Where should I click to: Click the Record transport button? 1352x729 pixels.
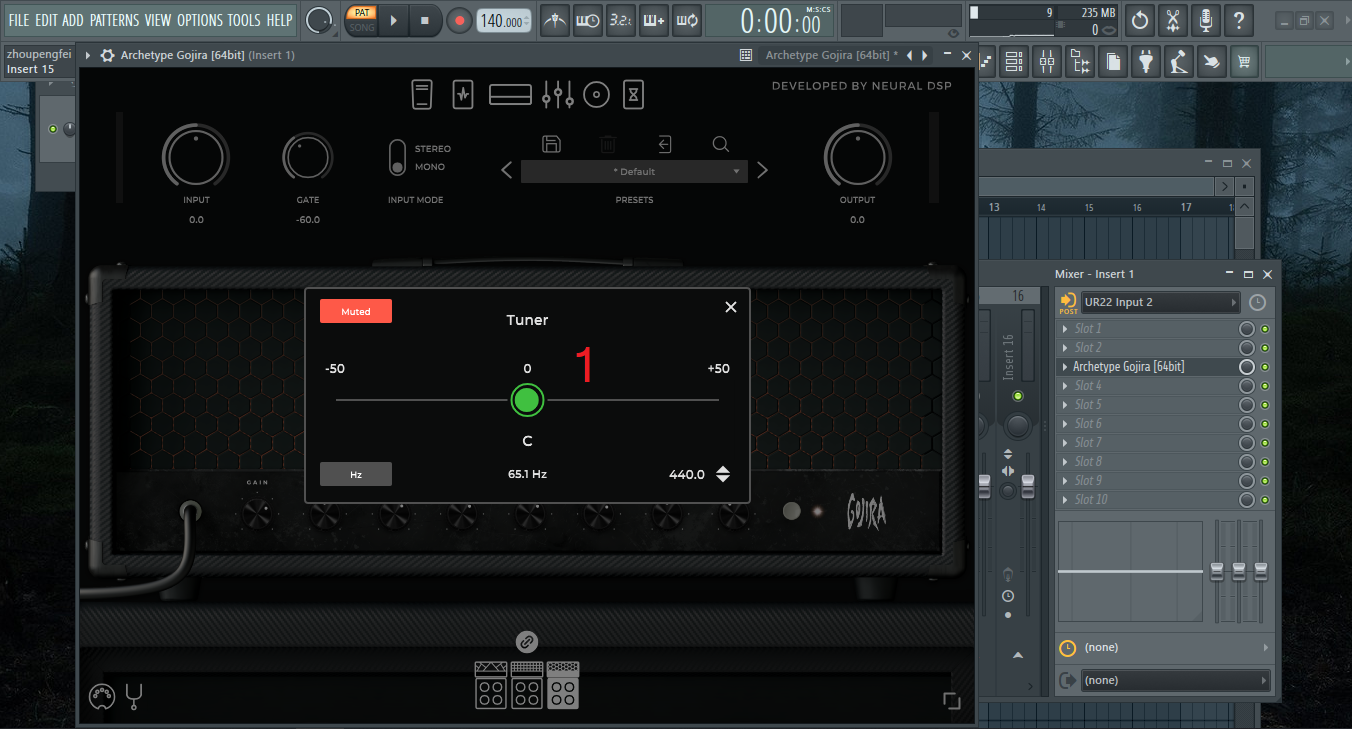pos(459,20)
